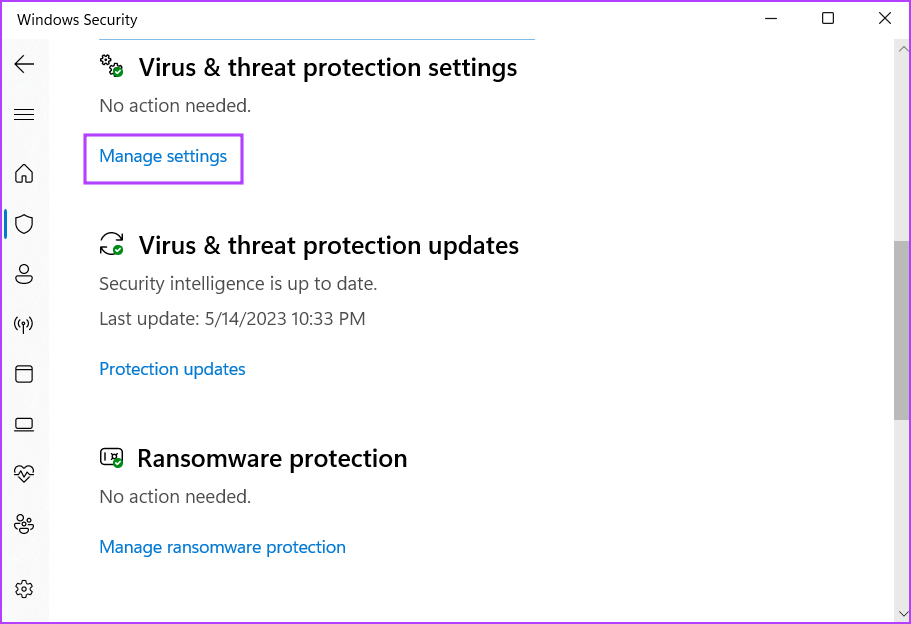Maximize the Windows Security window
The image size is (911, 624).
[828, 19]
